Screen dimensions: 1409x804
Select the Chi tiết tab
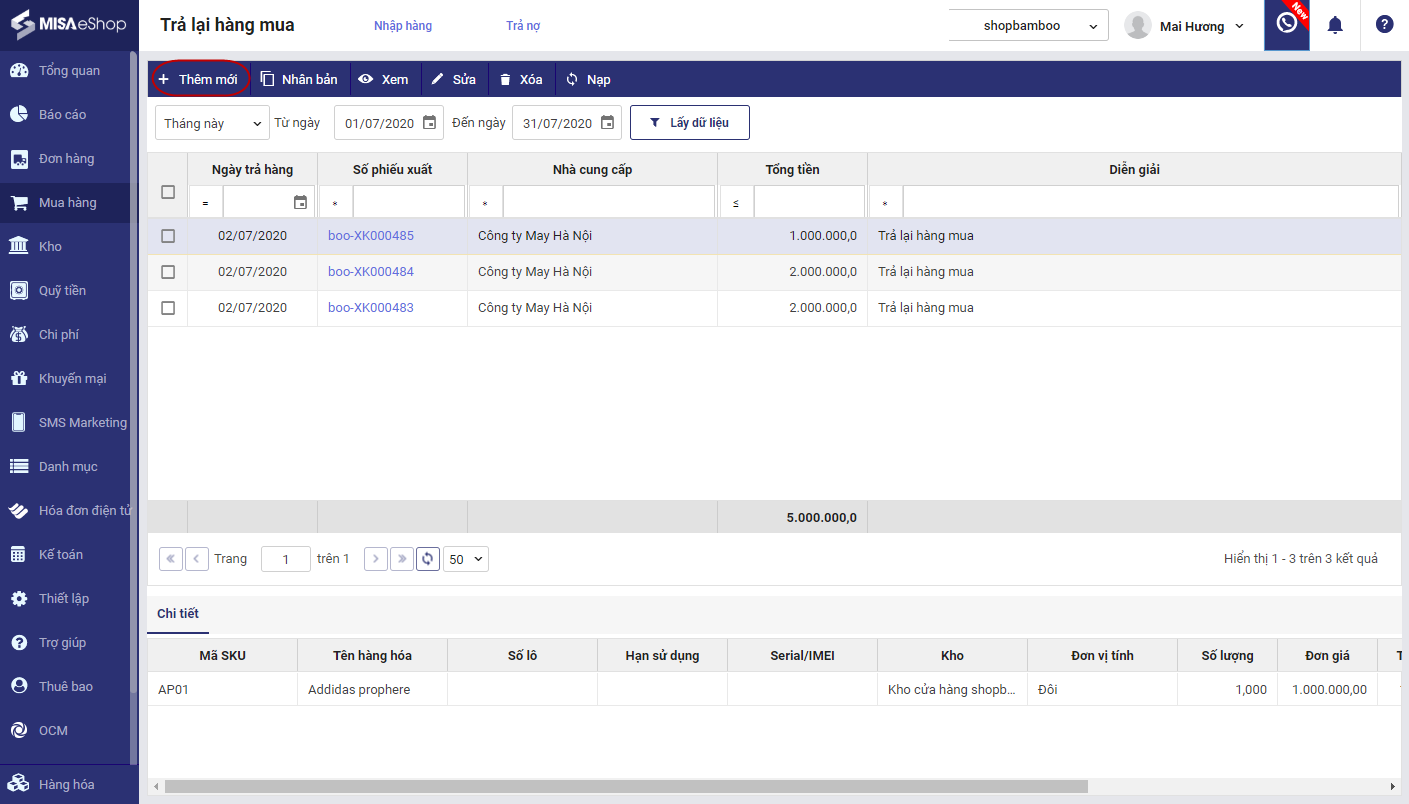pos(178,613)
